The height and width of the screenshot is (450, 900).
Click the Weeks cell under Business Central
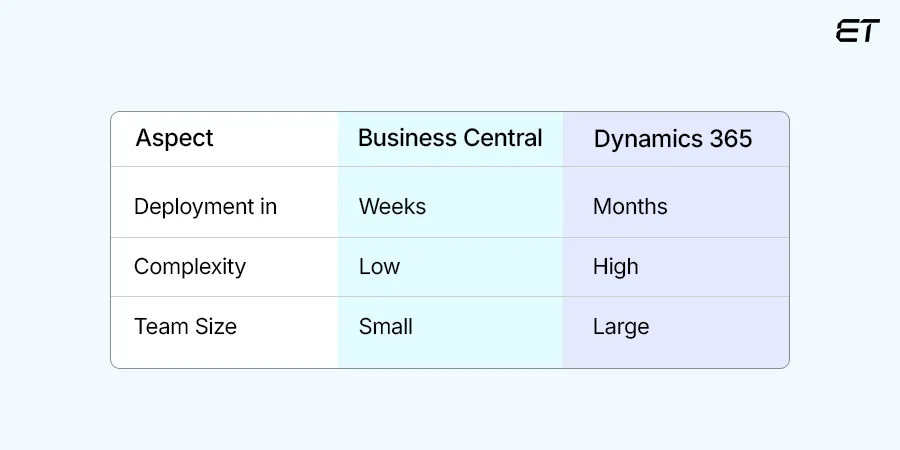(x=392, y=207)
